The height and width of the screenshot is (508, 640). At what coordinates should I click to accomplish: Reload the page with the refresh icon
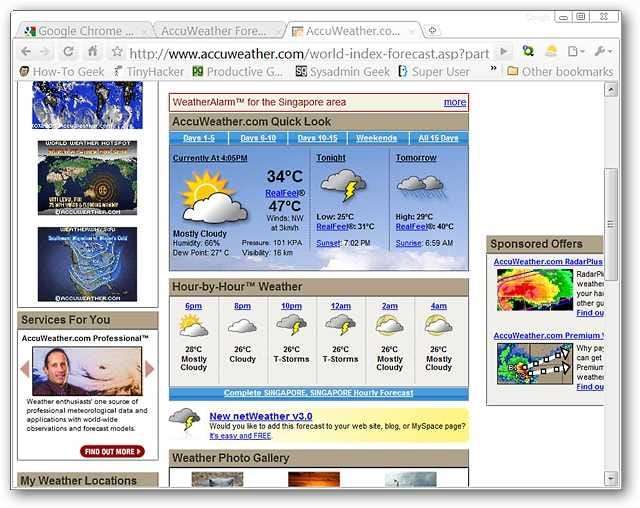tap(69, 51)
